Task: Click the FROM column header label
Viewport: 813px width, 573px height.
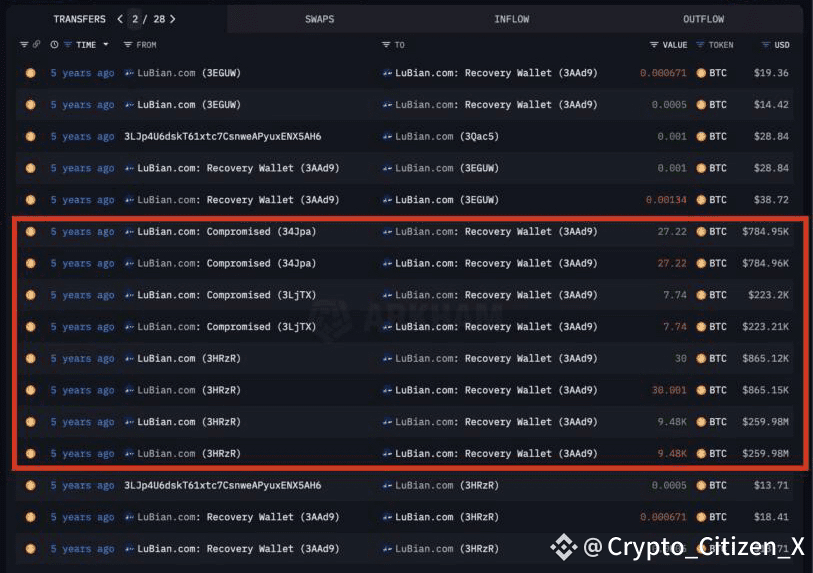Action: (146, 45)
